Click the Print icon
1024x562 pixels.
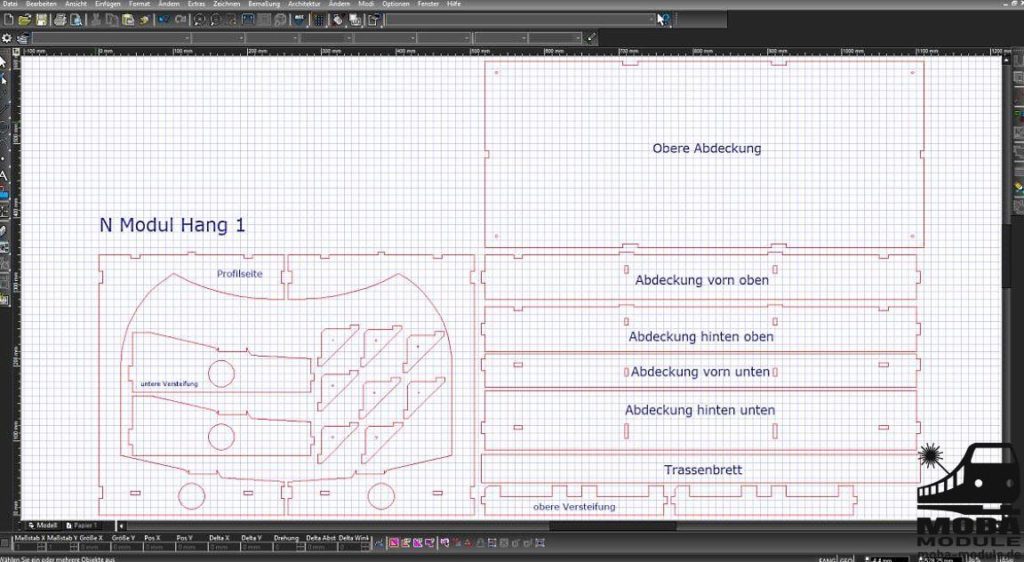[x=60, y=20]
